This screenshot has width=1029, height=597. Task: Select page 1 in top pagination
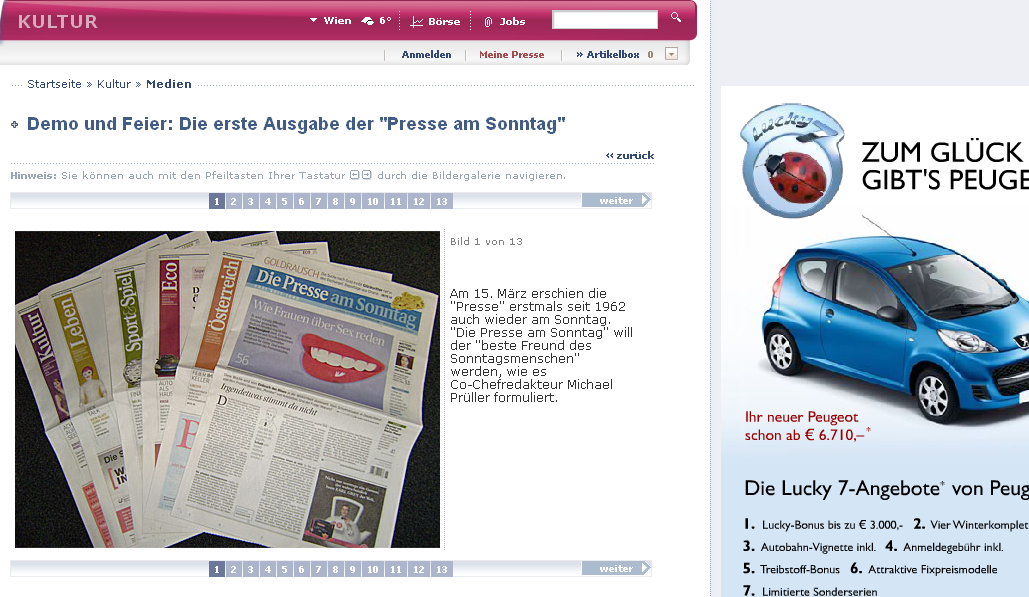(x=217, y=201)
